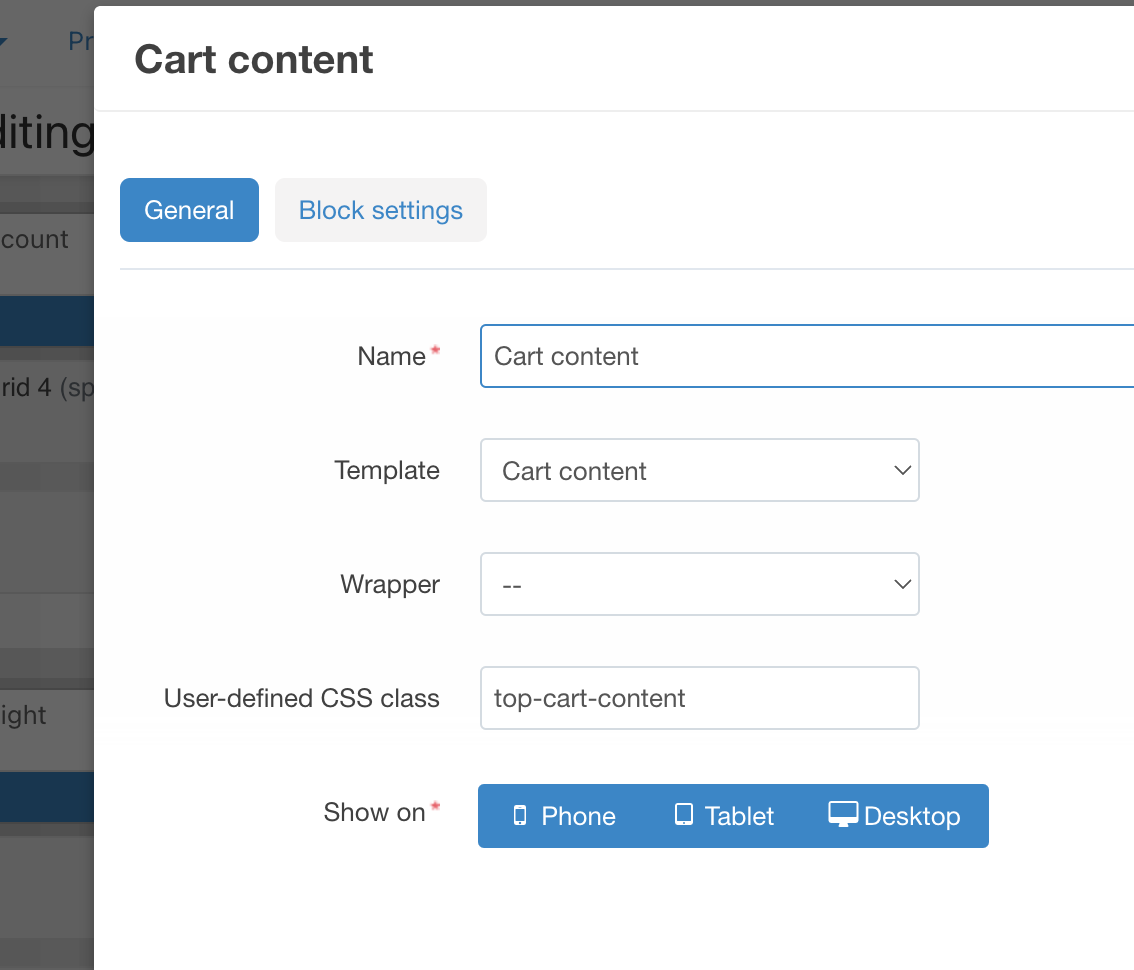Screen dimensions: 1134x970
Task: Expand the Wrapper dropdown
Action: pos(699,584)
